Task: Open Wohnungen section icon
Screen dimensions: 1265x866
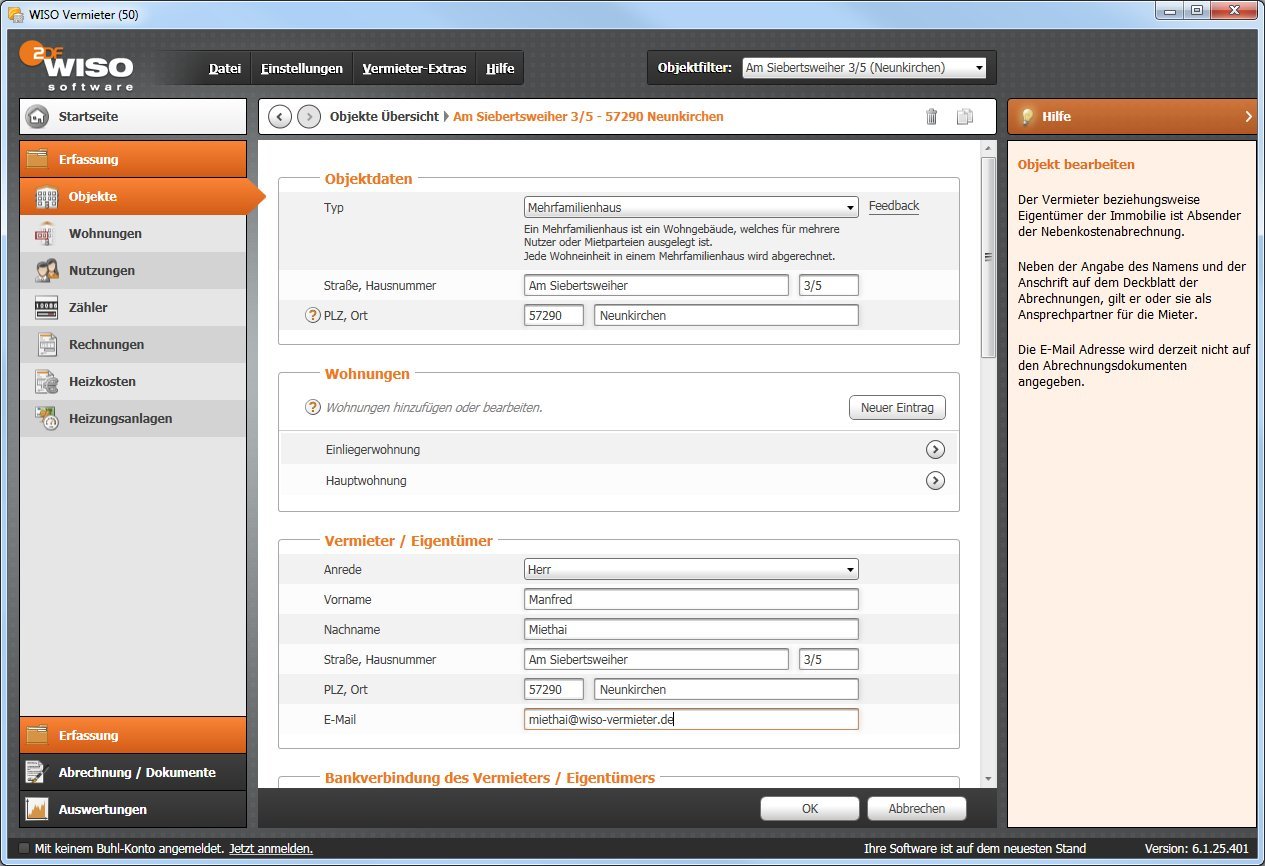Action: [47, 233]
